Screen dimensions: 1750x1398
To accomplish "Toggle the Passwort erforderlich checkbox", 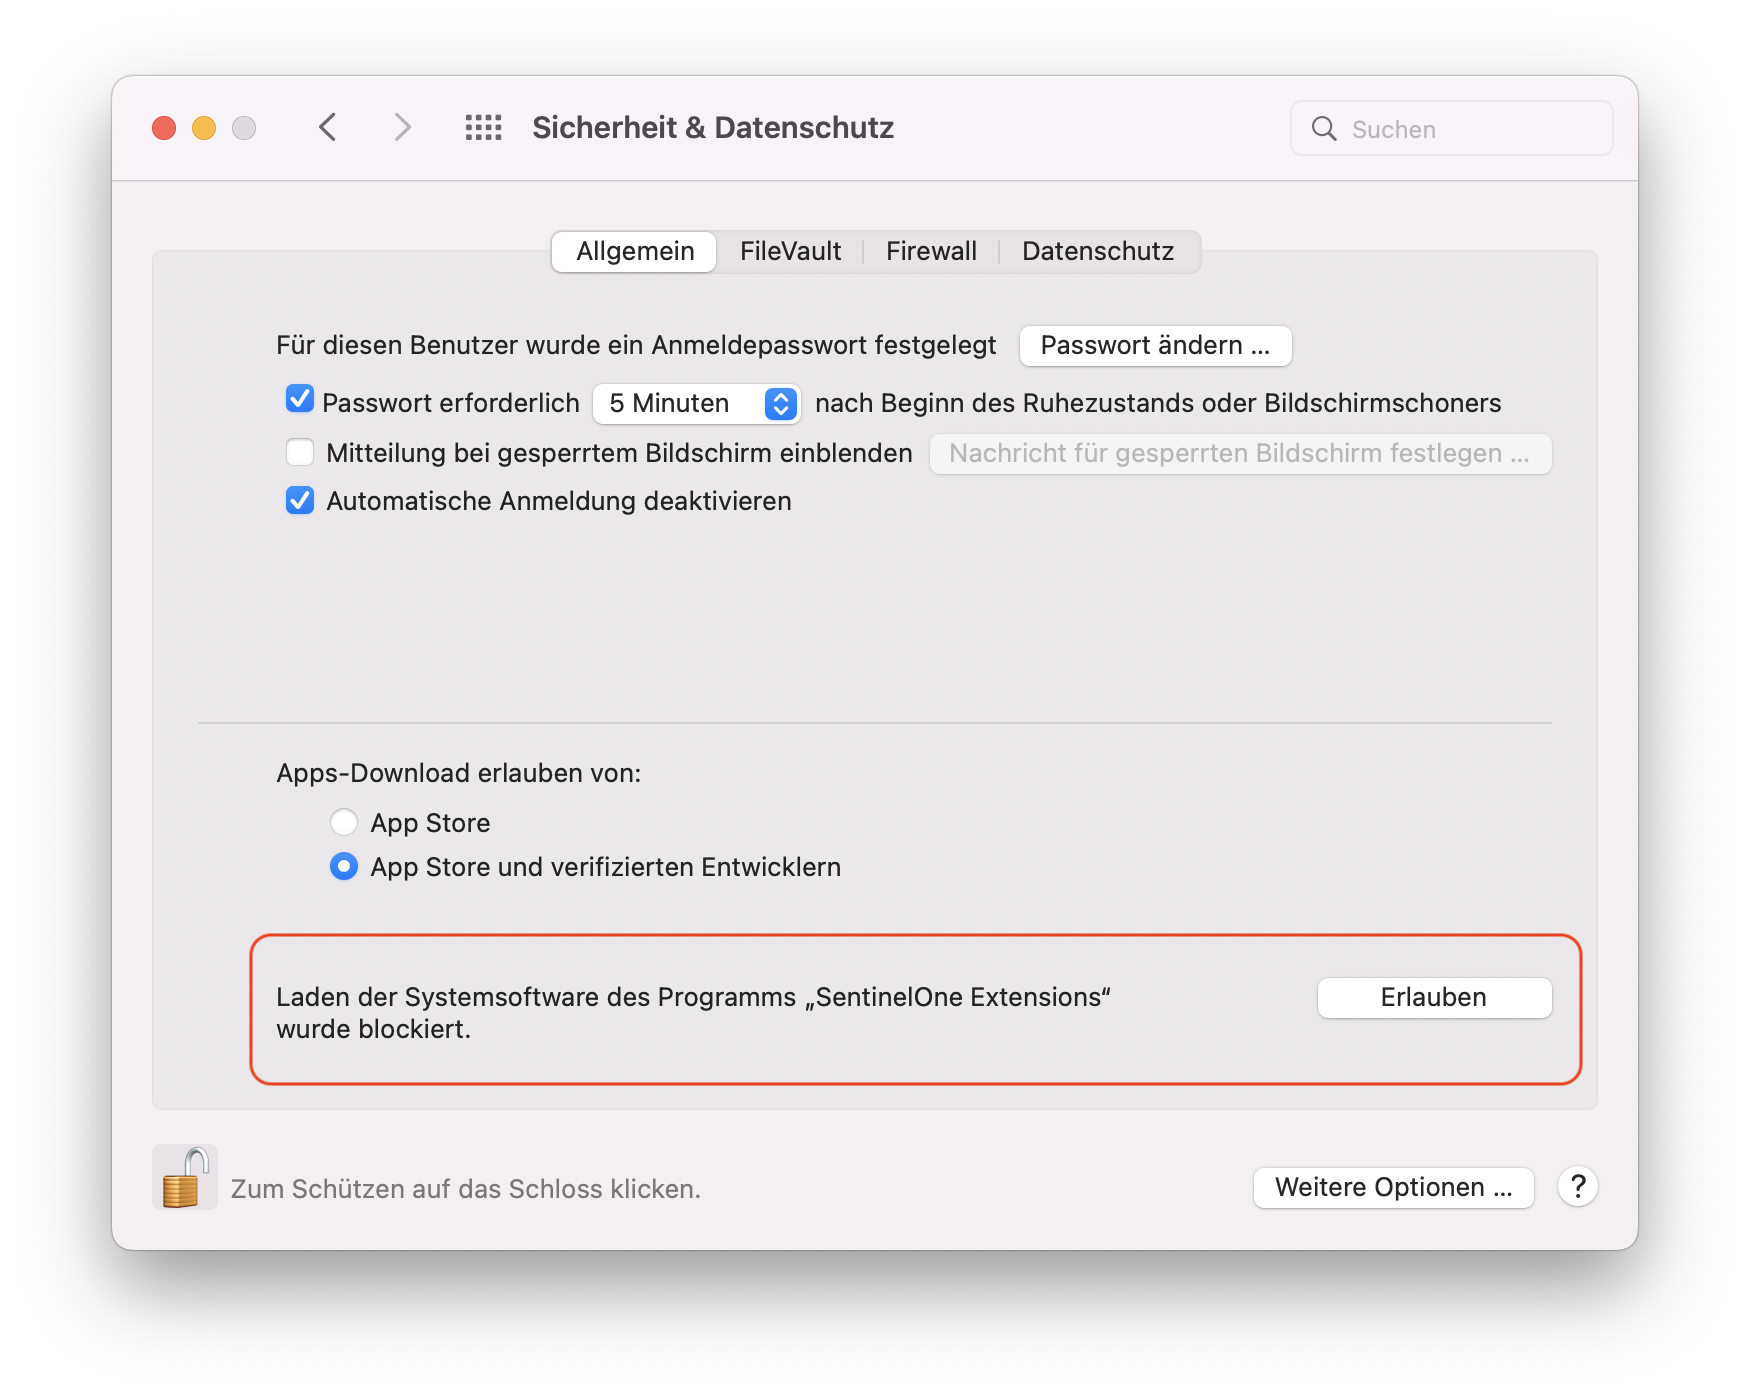I will click(300, 400).
